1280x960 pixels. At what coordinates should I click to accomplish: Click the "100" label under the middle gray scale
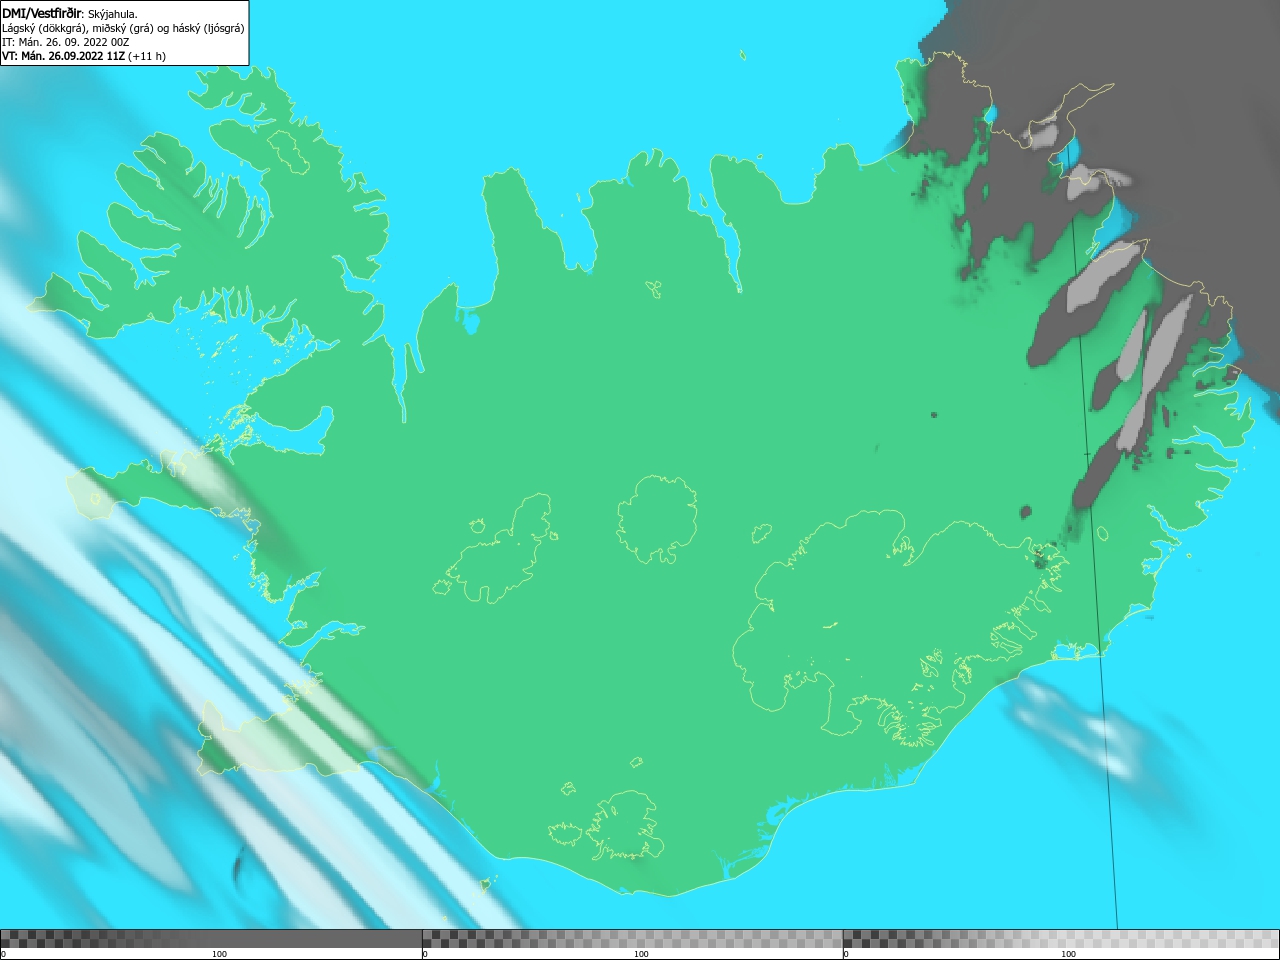coord(641,954)
